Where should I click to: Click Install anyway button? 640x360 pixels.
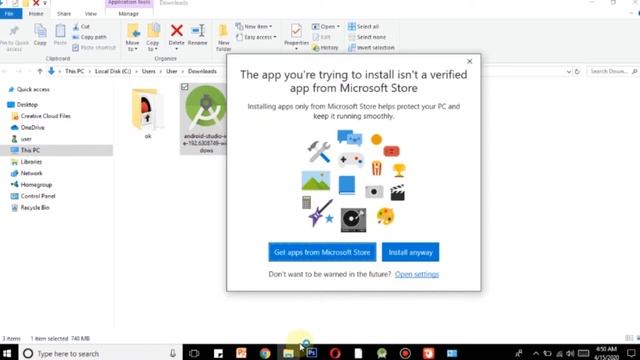pos(410,252)
